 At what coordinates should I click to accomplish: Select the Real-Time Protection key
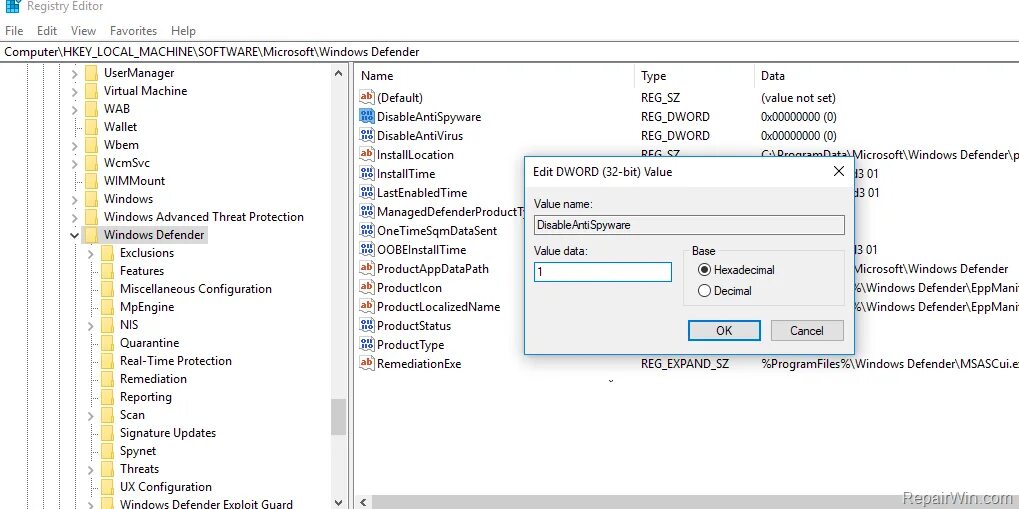pos(175,361)
